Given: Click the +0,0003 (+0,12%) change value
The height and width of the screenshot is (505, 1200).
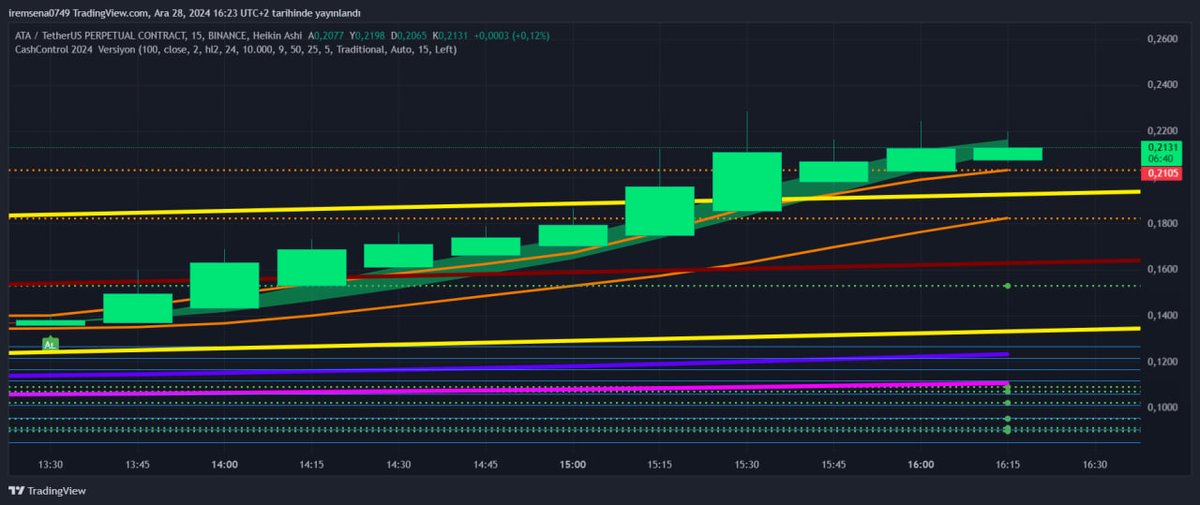Looking at the screenshot, I should (513, 35).
